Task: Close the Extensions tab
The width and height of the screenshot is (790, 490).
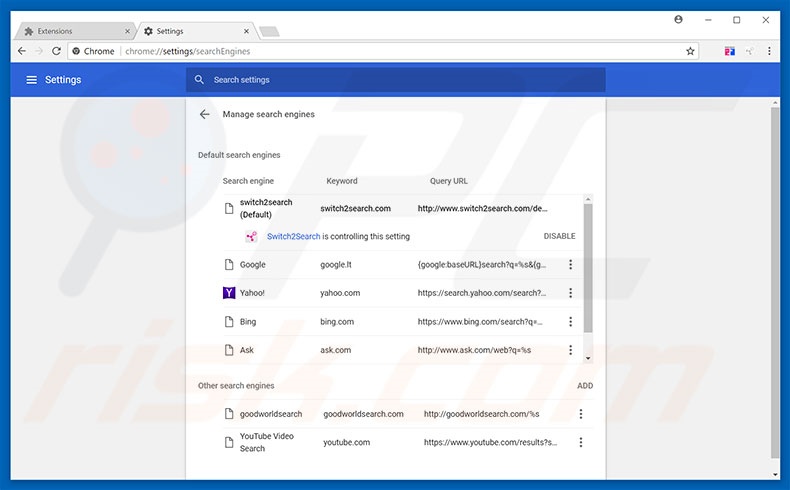Action: 127,31
